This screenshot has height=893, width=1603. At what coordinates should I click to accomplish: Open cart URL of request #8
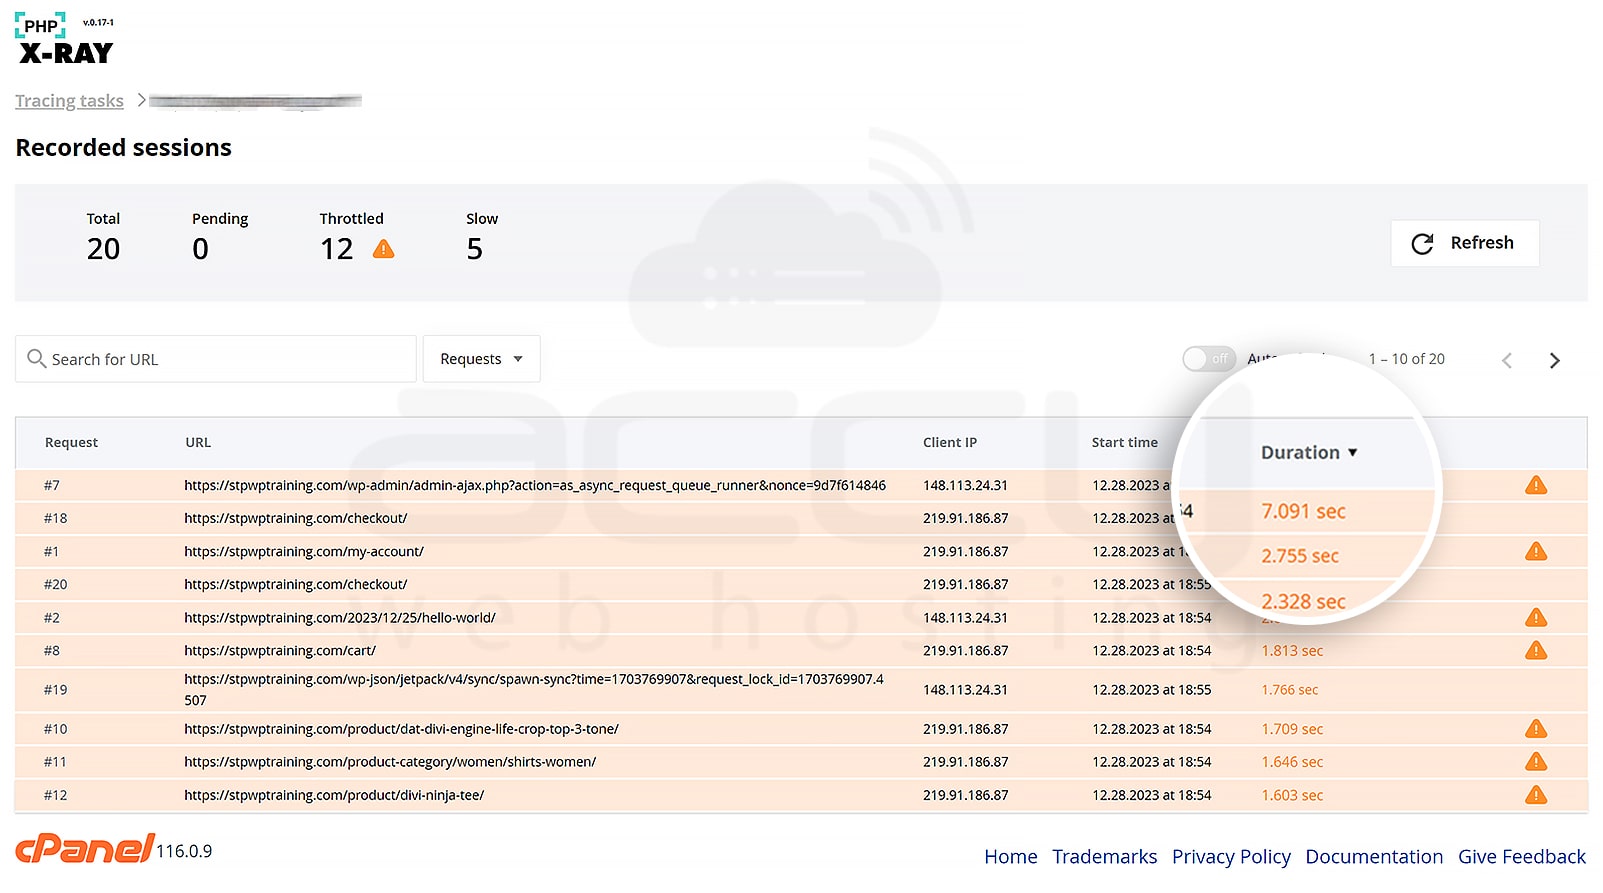[x=280, y=651]
